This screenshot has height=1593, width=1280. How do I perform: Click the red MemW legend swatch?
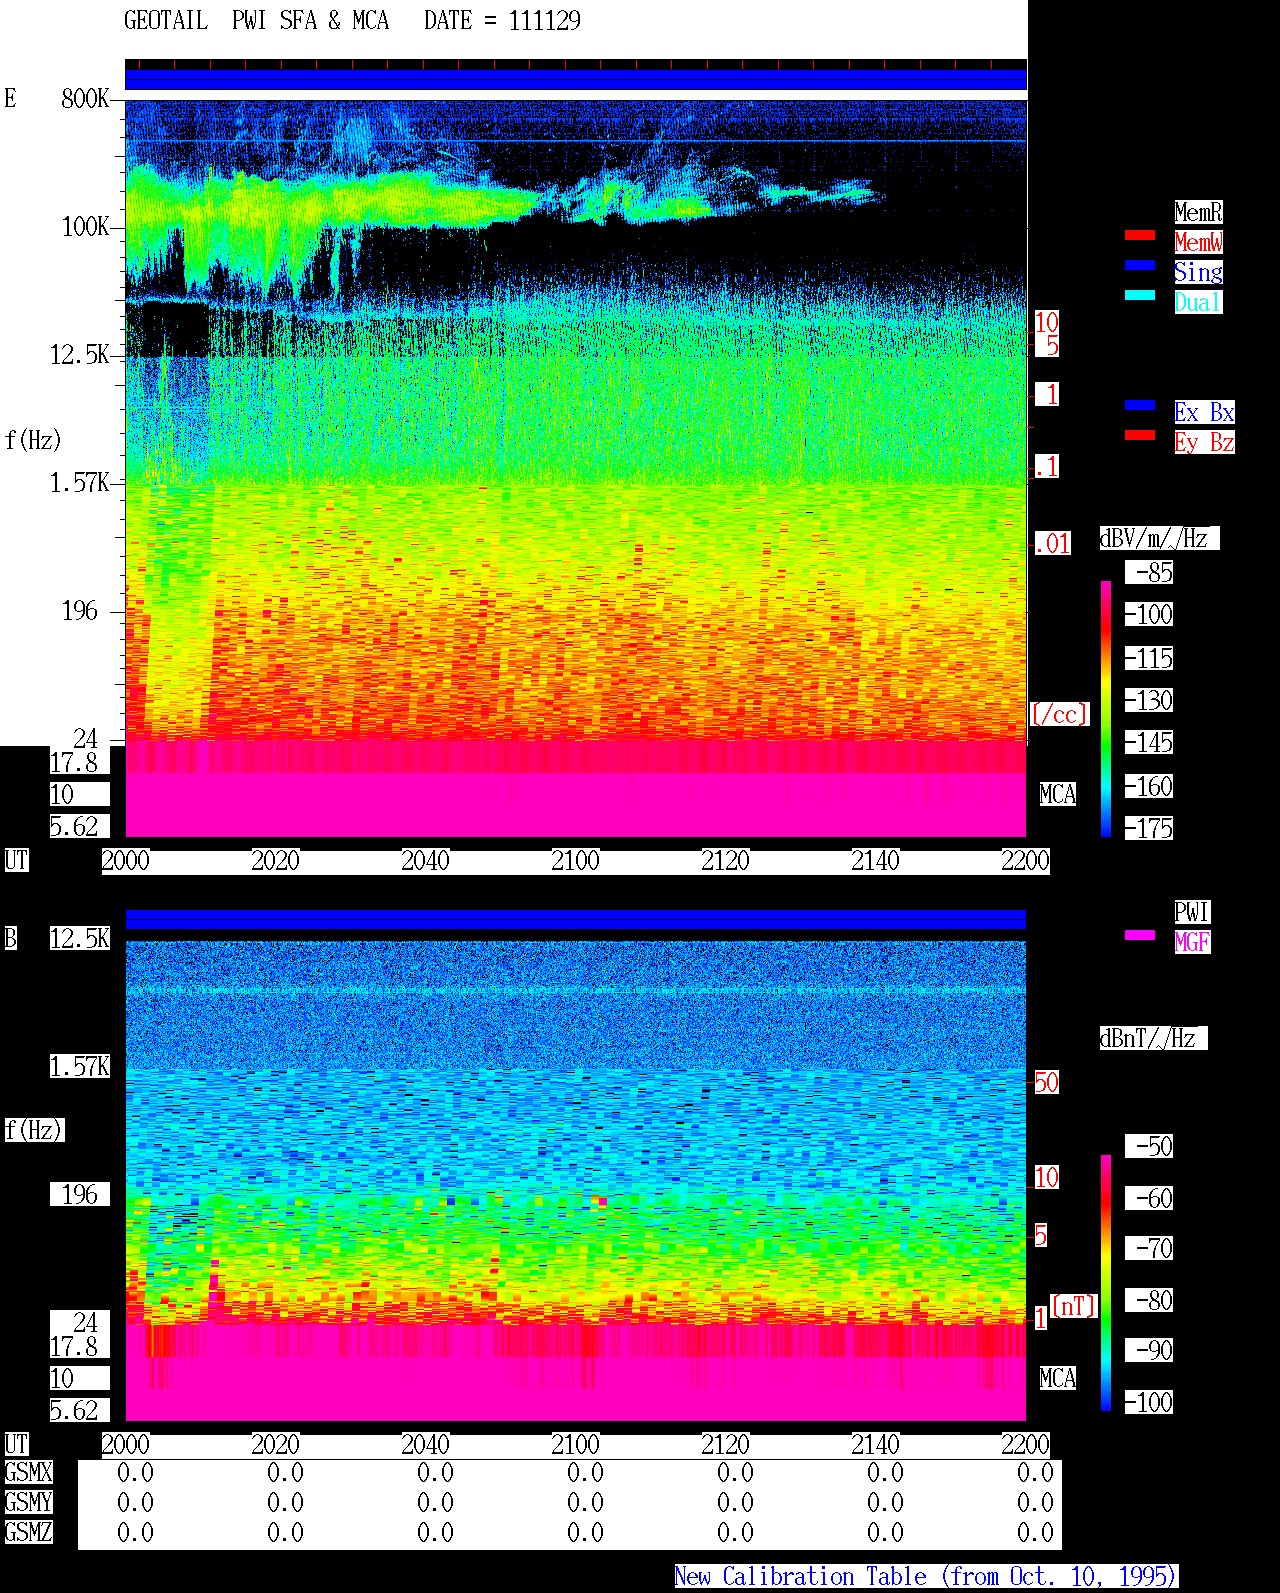pos(1139,236)
